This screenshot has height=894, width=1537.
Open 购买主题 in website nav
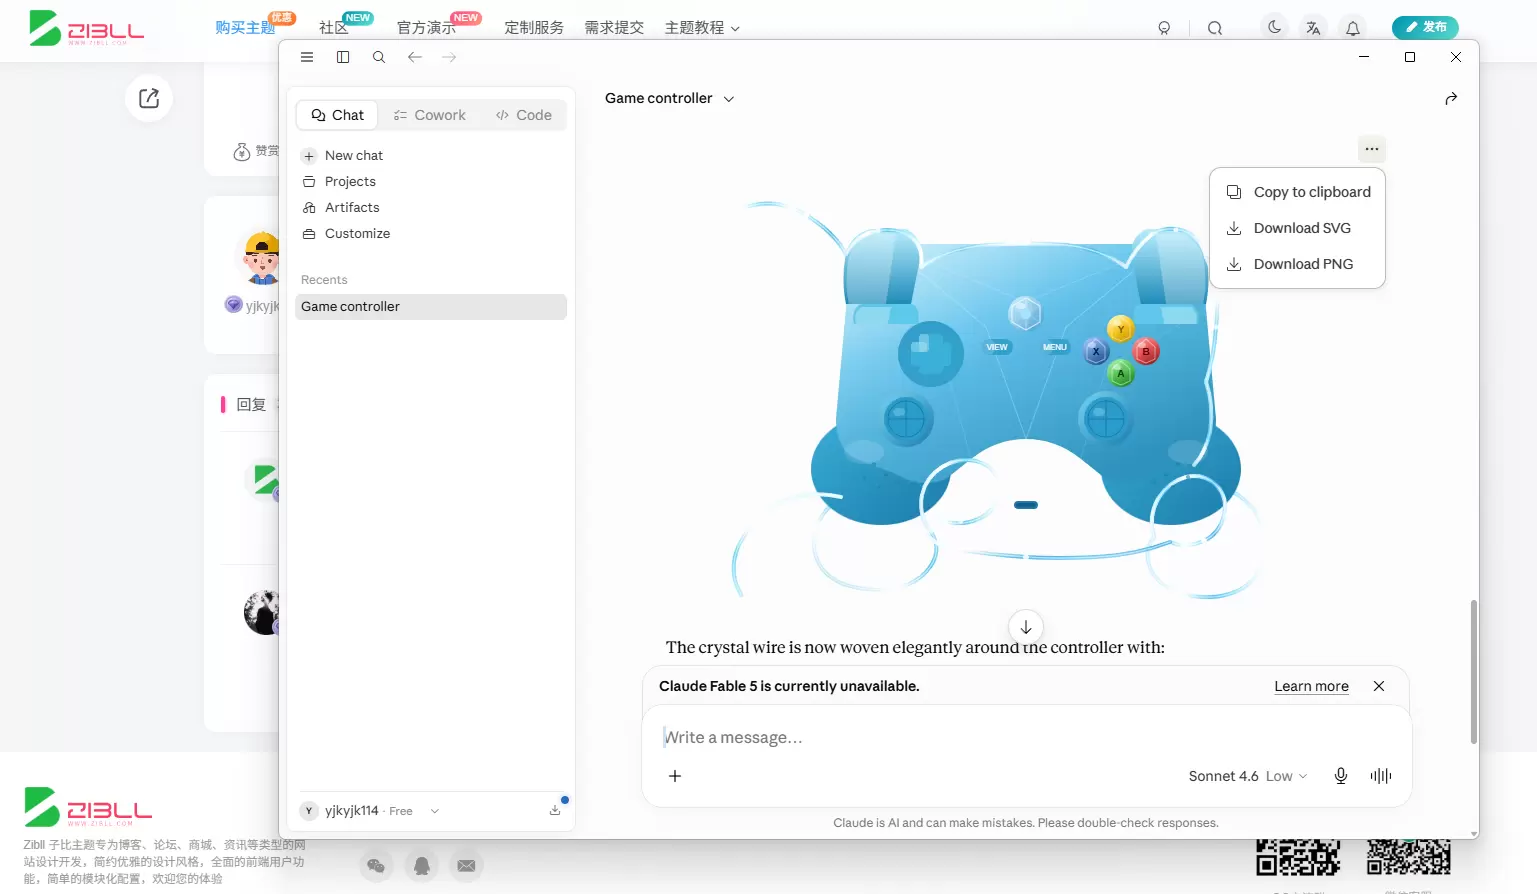pyautogui.click(x=245, y=28)
